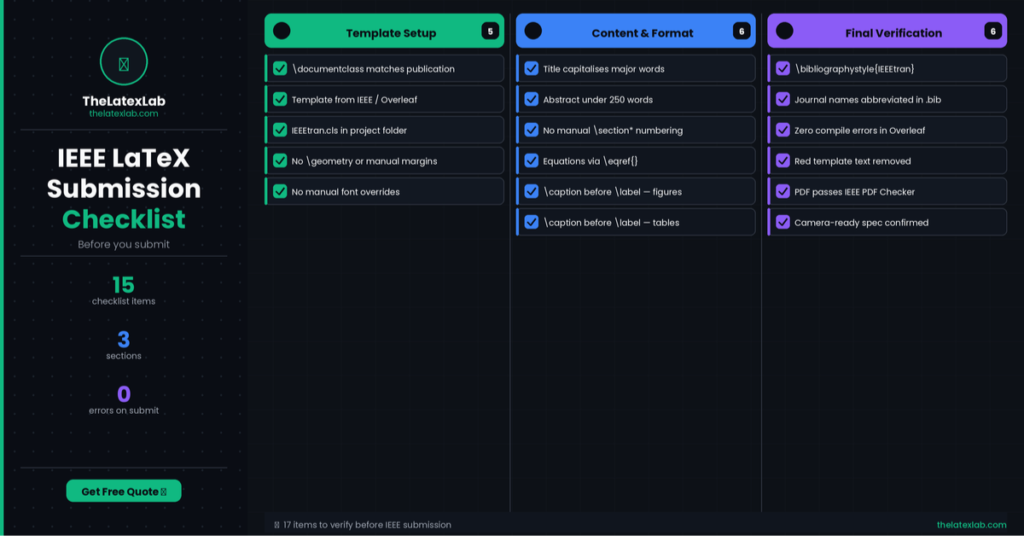Select the Template Setup column header
The image size is (1024, 536).
390,32
